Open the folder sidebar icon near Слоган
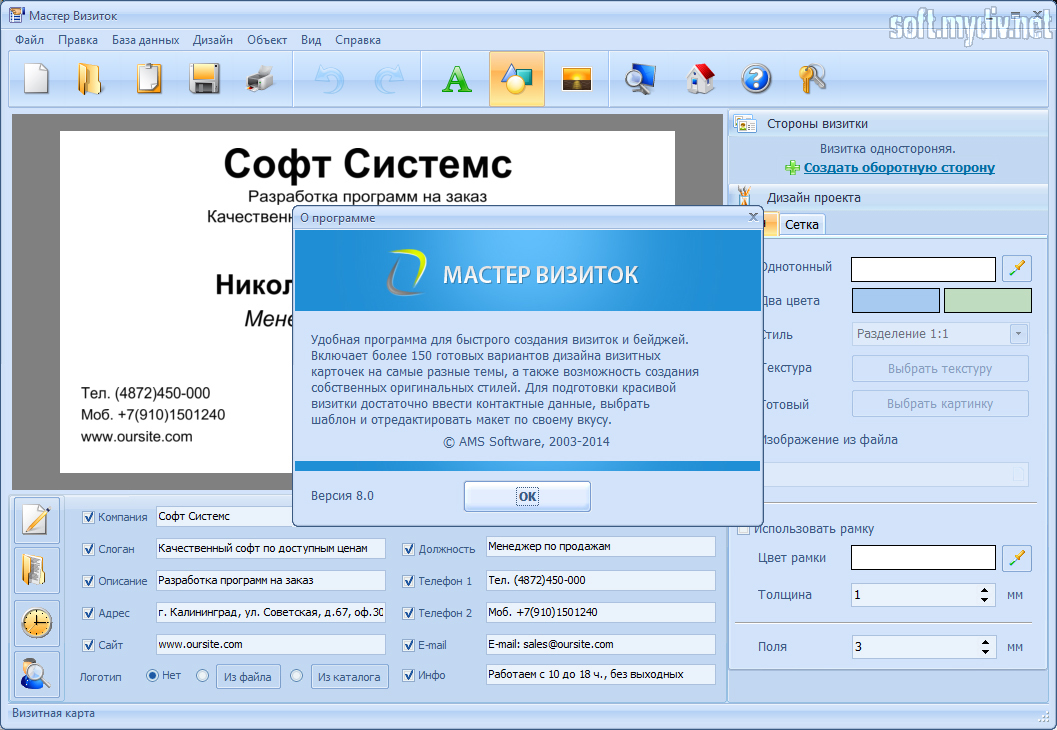The width and height of the screenshot is (1057, 730). click(x=37, y=570)
